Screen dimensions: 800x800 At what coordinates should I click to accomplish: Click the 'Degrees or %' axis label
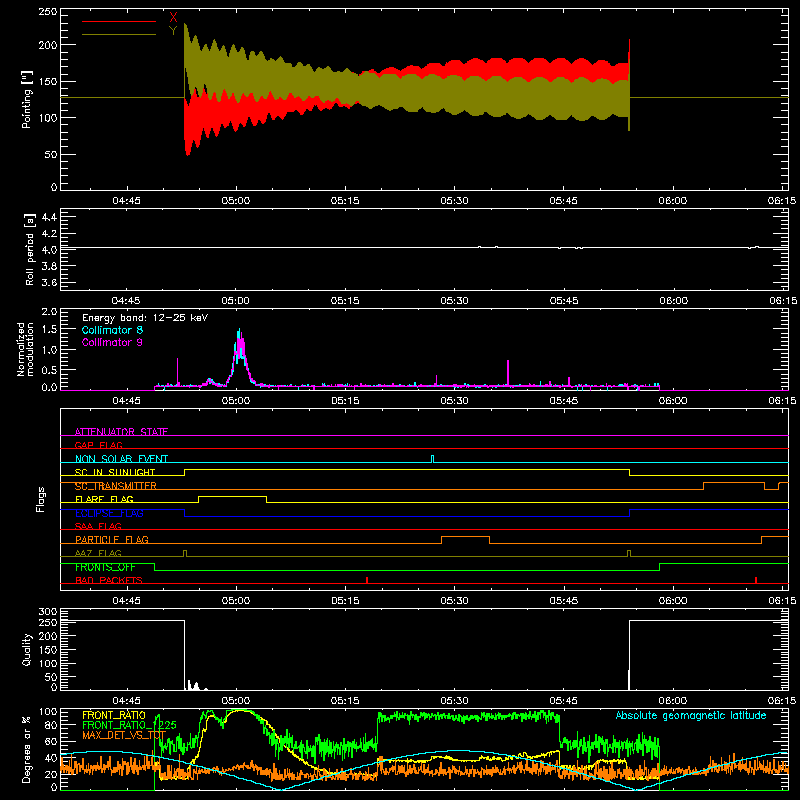click(27, 750)
